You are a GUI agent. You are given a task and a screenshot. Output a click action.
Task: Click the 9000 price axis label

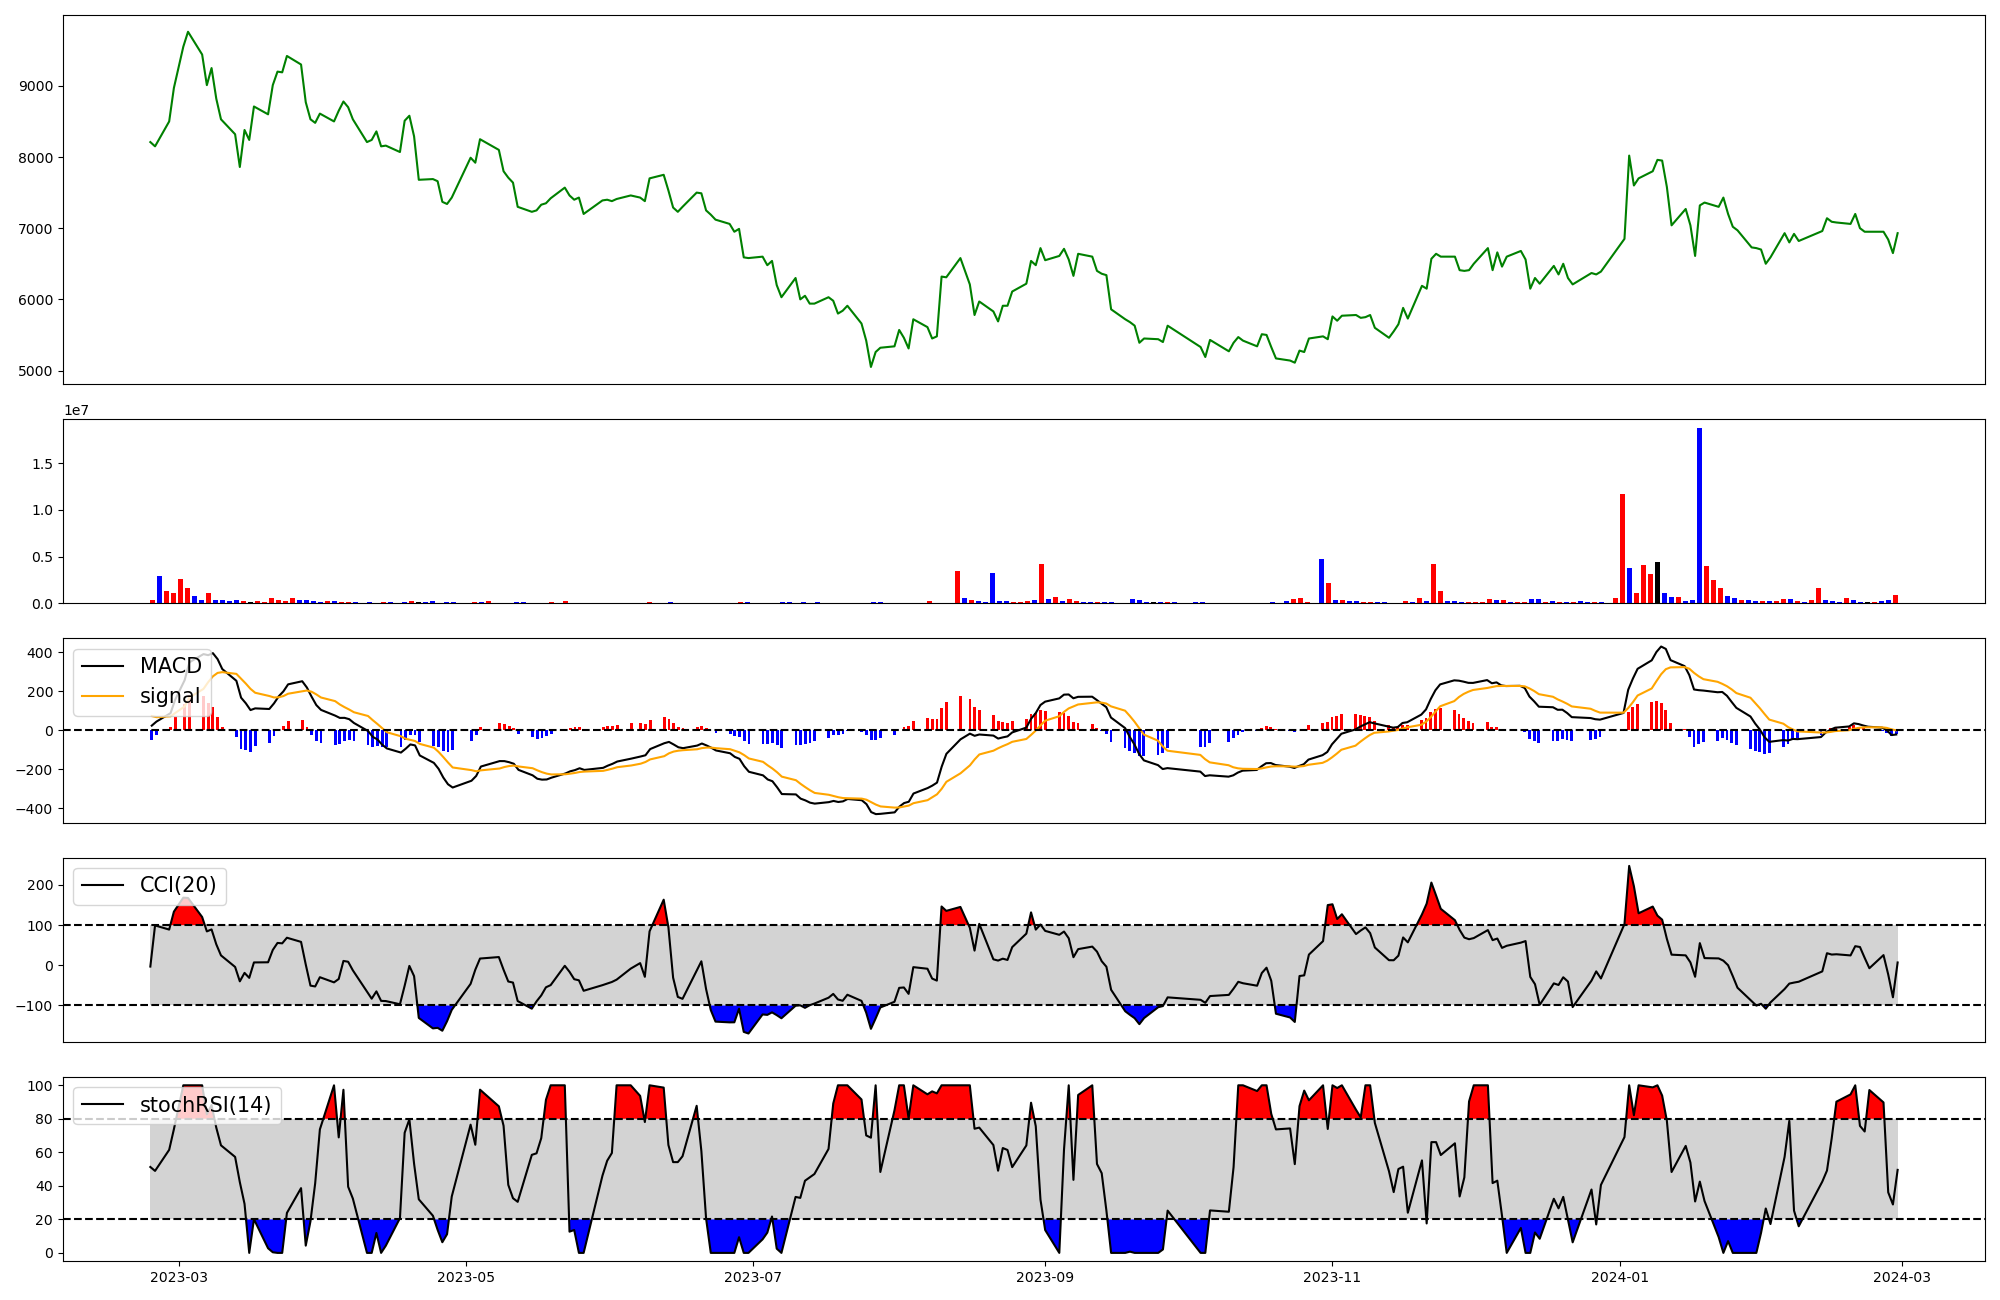pyautogui.click(x=35, y=86)
